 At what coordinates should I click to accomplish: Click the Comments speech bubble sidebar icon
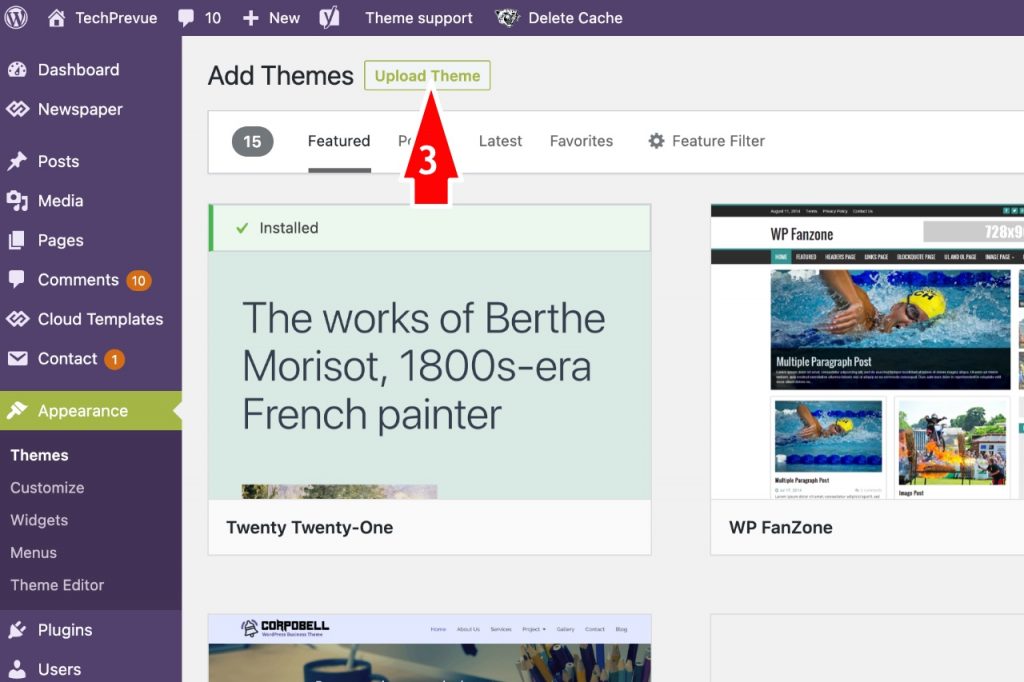click(x=17, y=280)
